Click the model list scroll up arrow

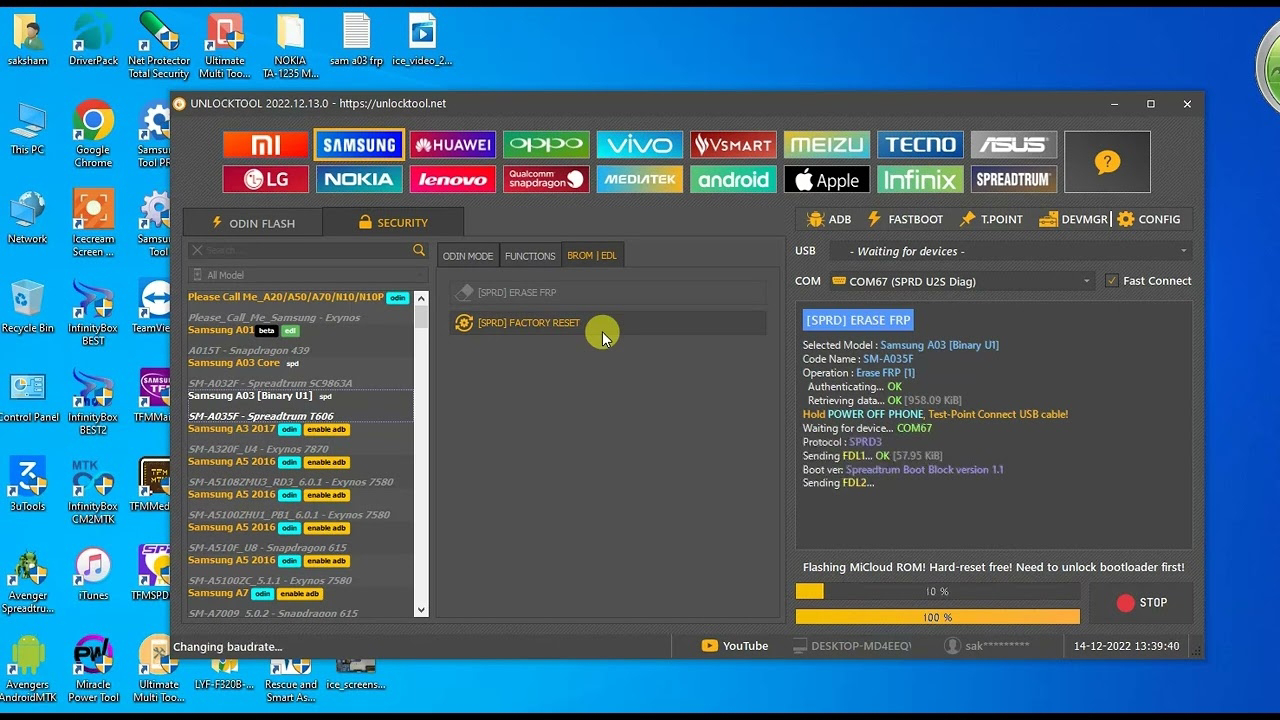coord(421,298)
